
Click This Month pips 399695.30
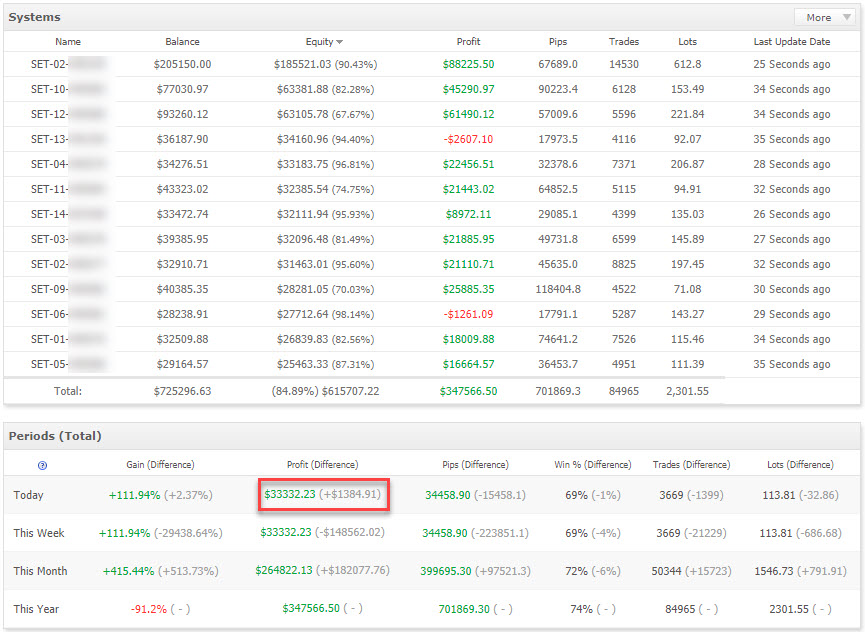click(x=446, y=571)
